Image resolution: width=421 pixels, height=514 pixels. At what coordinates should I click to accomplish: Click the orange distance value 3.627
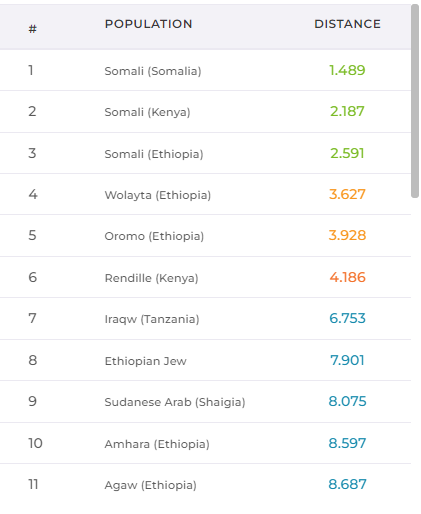347,194
